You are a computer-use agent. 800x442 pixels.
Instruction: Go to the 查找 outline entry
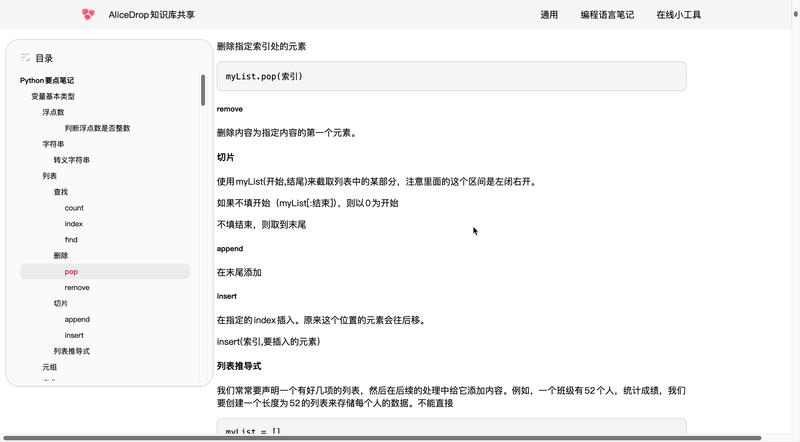pyautogui.click(x=61, y=192)
